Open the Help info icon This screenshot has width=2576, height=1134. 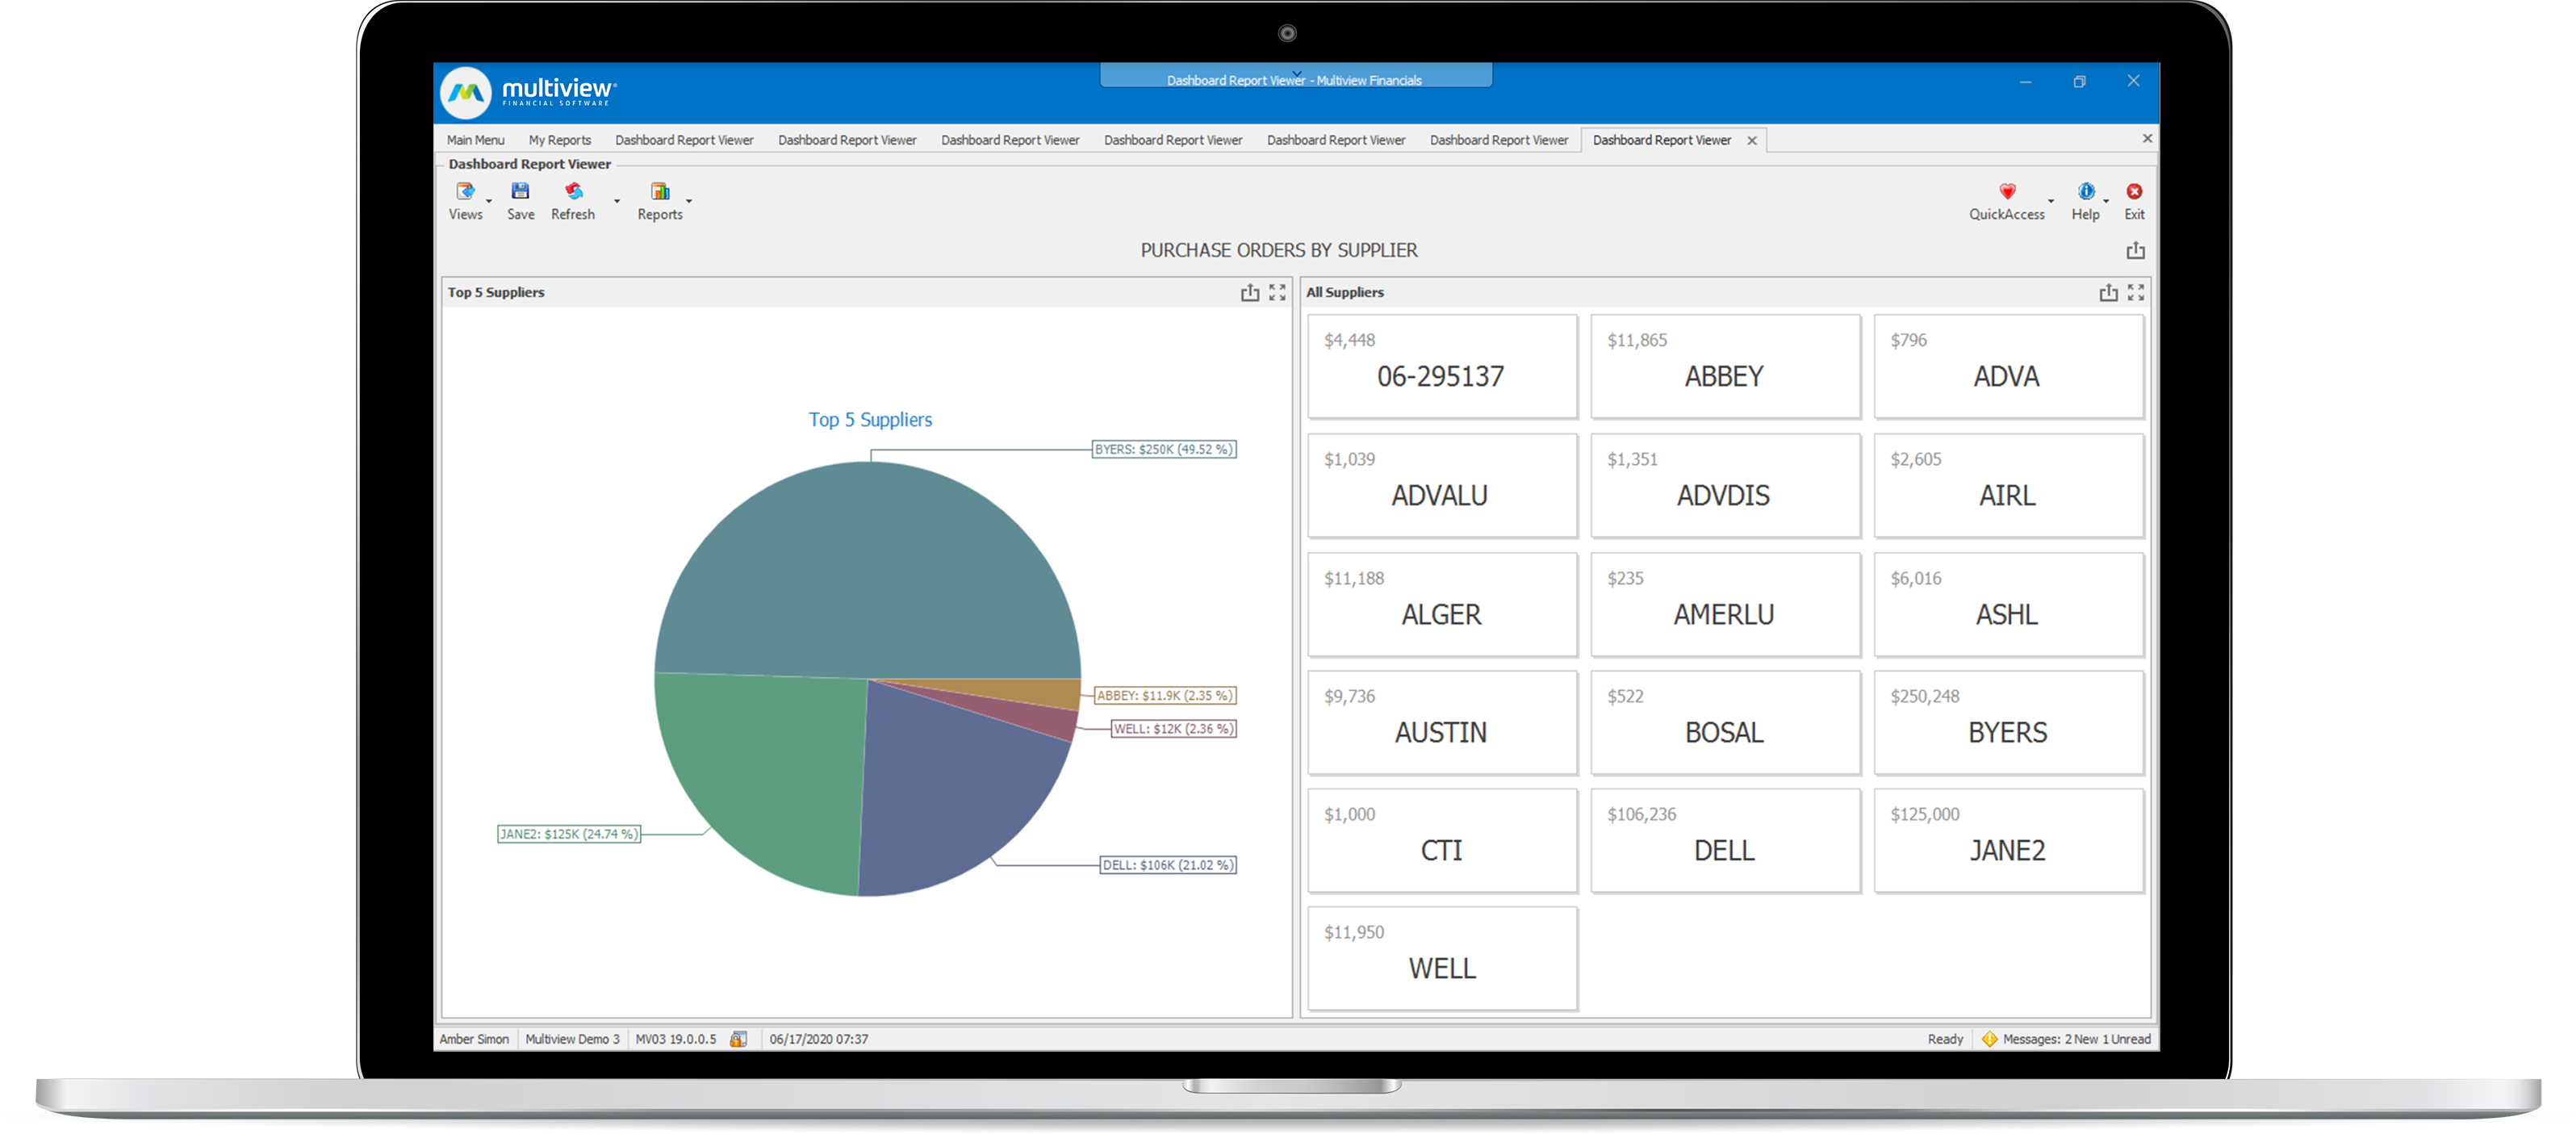coord(2085,191)
